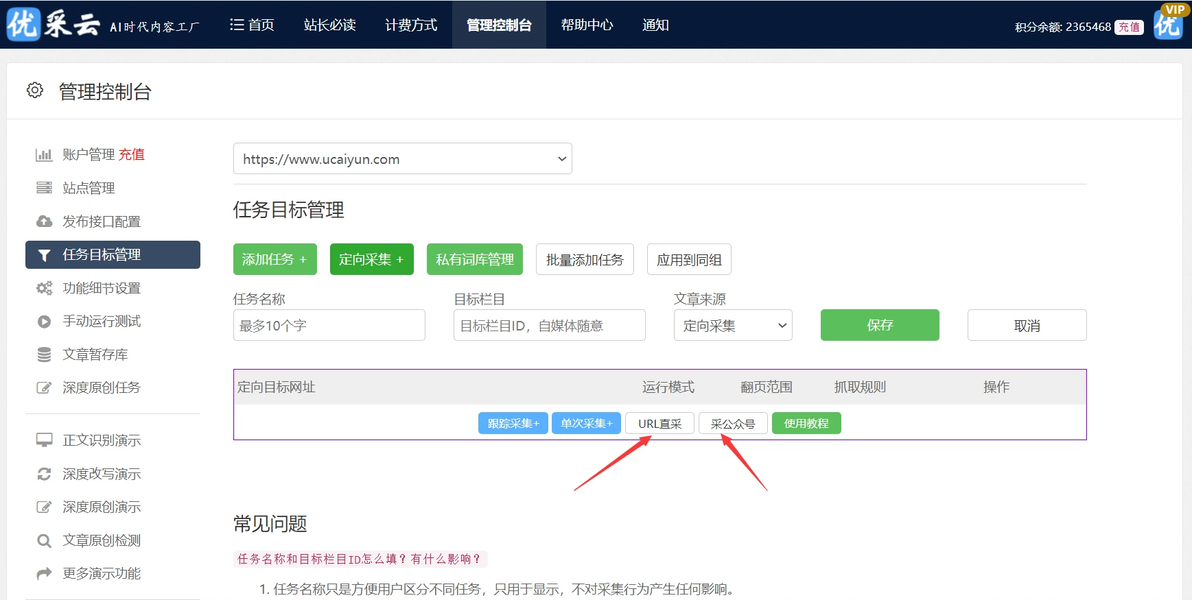Go to 帮助中心 in the top navigation

tap(587, 24)
